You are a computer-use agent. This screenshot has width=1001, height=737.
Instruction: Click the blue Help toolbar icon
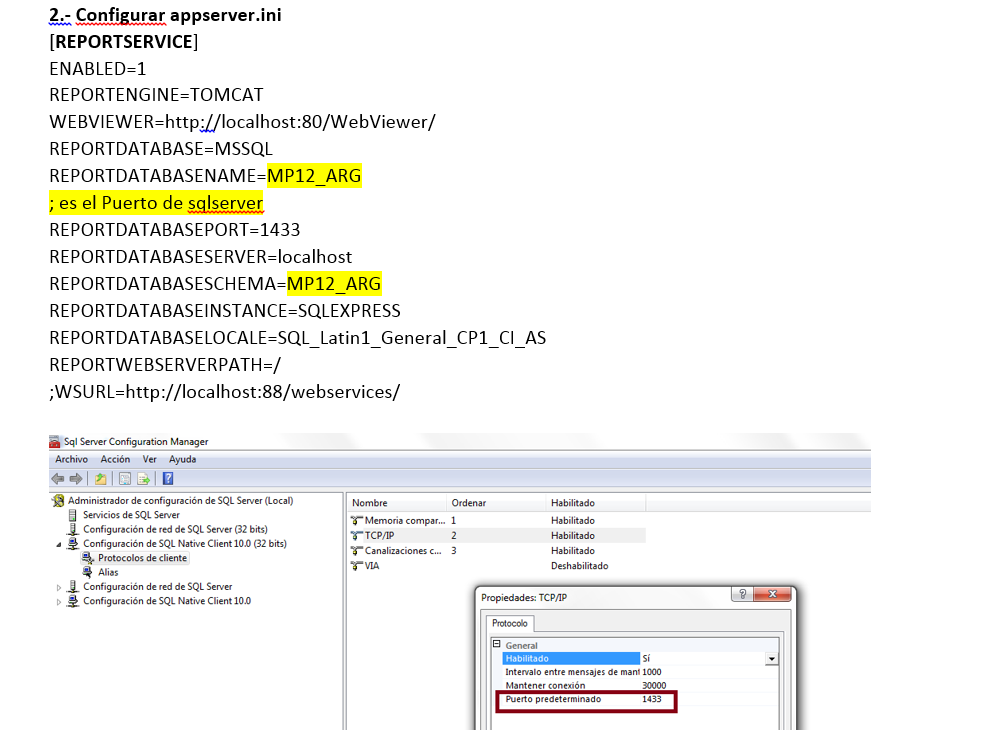tap(168, 478)
